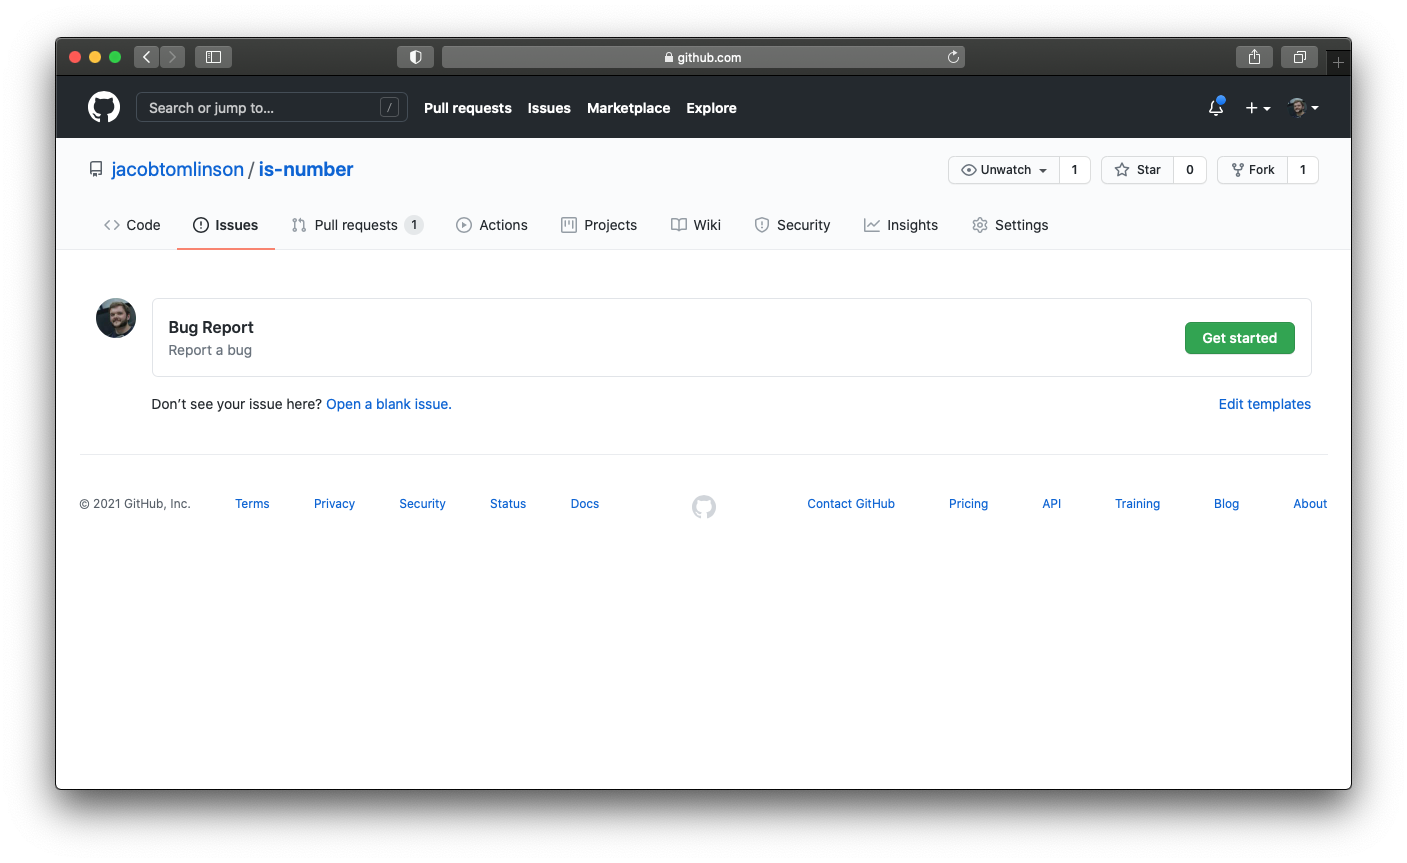This screenshot has width=1407, height=863.
Task: Select Marketplace in the navigation bar
Action: 628,108
